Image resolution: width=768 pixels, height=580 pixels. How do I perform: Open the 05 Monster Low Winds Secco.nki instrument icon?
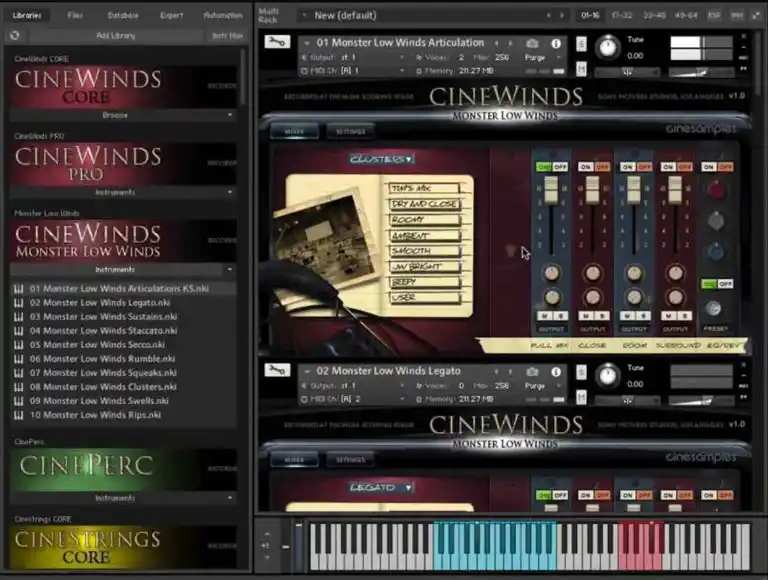tap(19, 345)
